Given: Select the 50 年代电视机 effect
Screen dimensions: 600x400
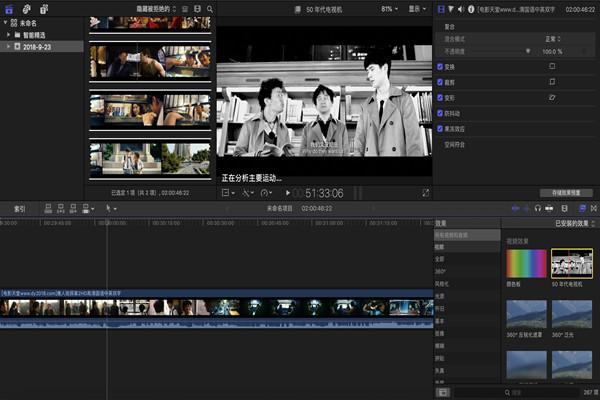Looking at the screenshot, I should click(x=572, y=263).
